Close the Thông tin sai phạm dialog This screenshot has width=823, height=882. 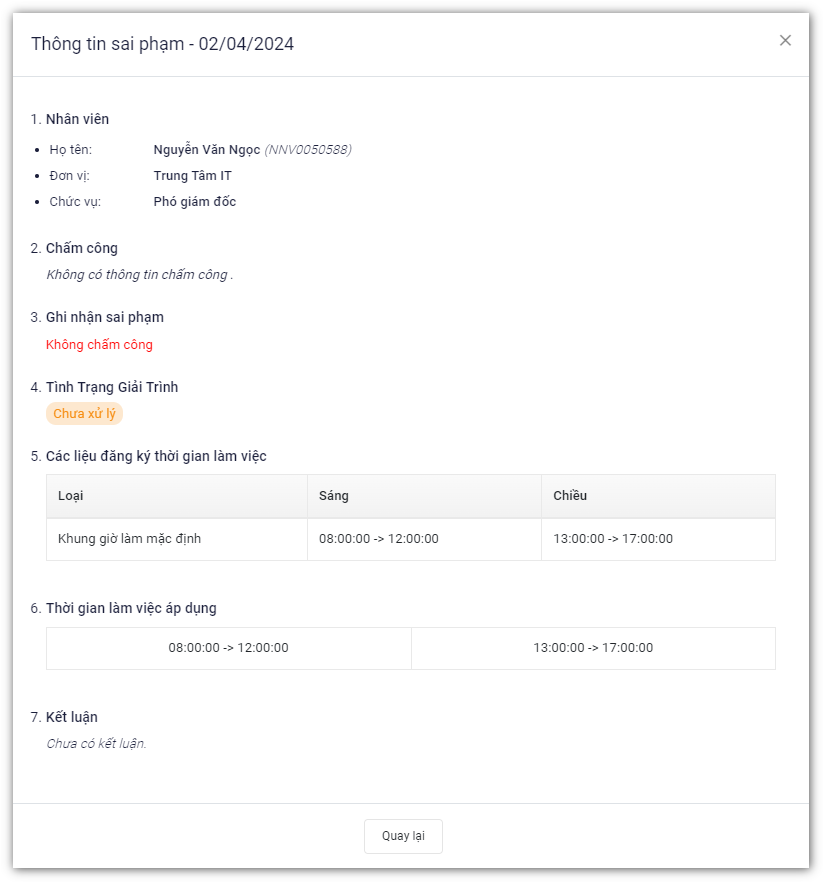(x=785, y=40)
